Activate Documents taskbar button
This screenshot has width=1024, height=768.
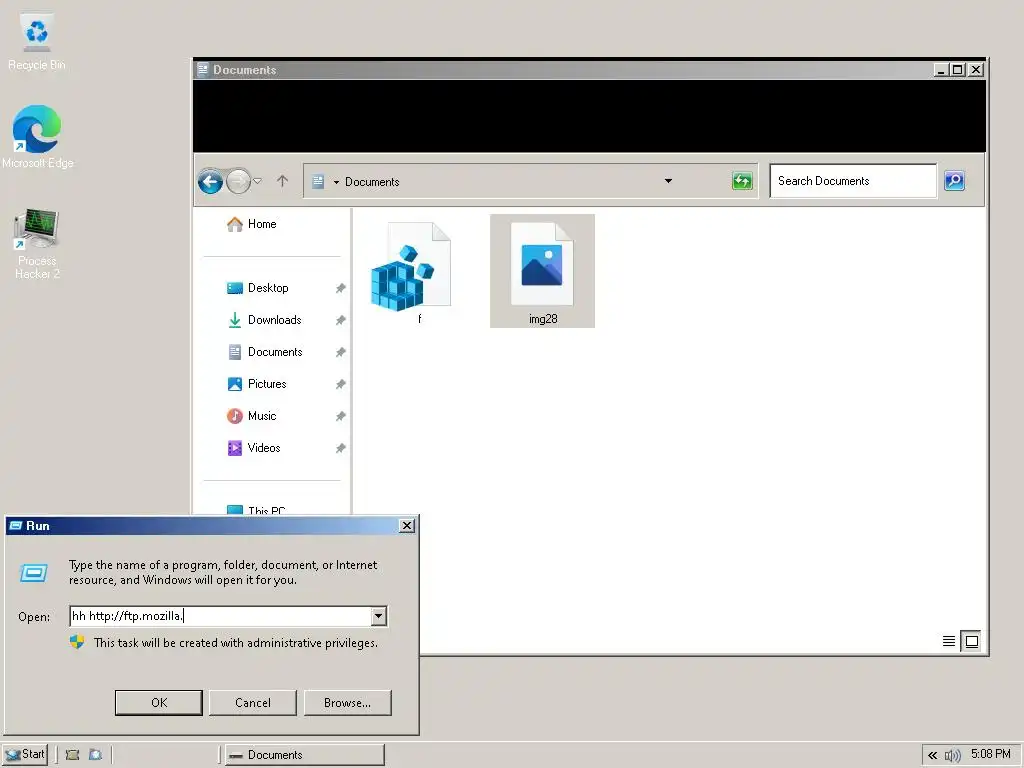pos(304,755)
